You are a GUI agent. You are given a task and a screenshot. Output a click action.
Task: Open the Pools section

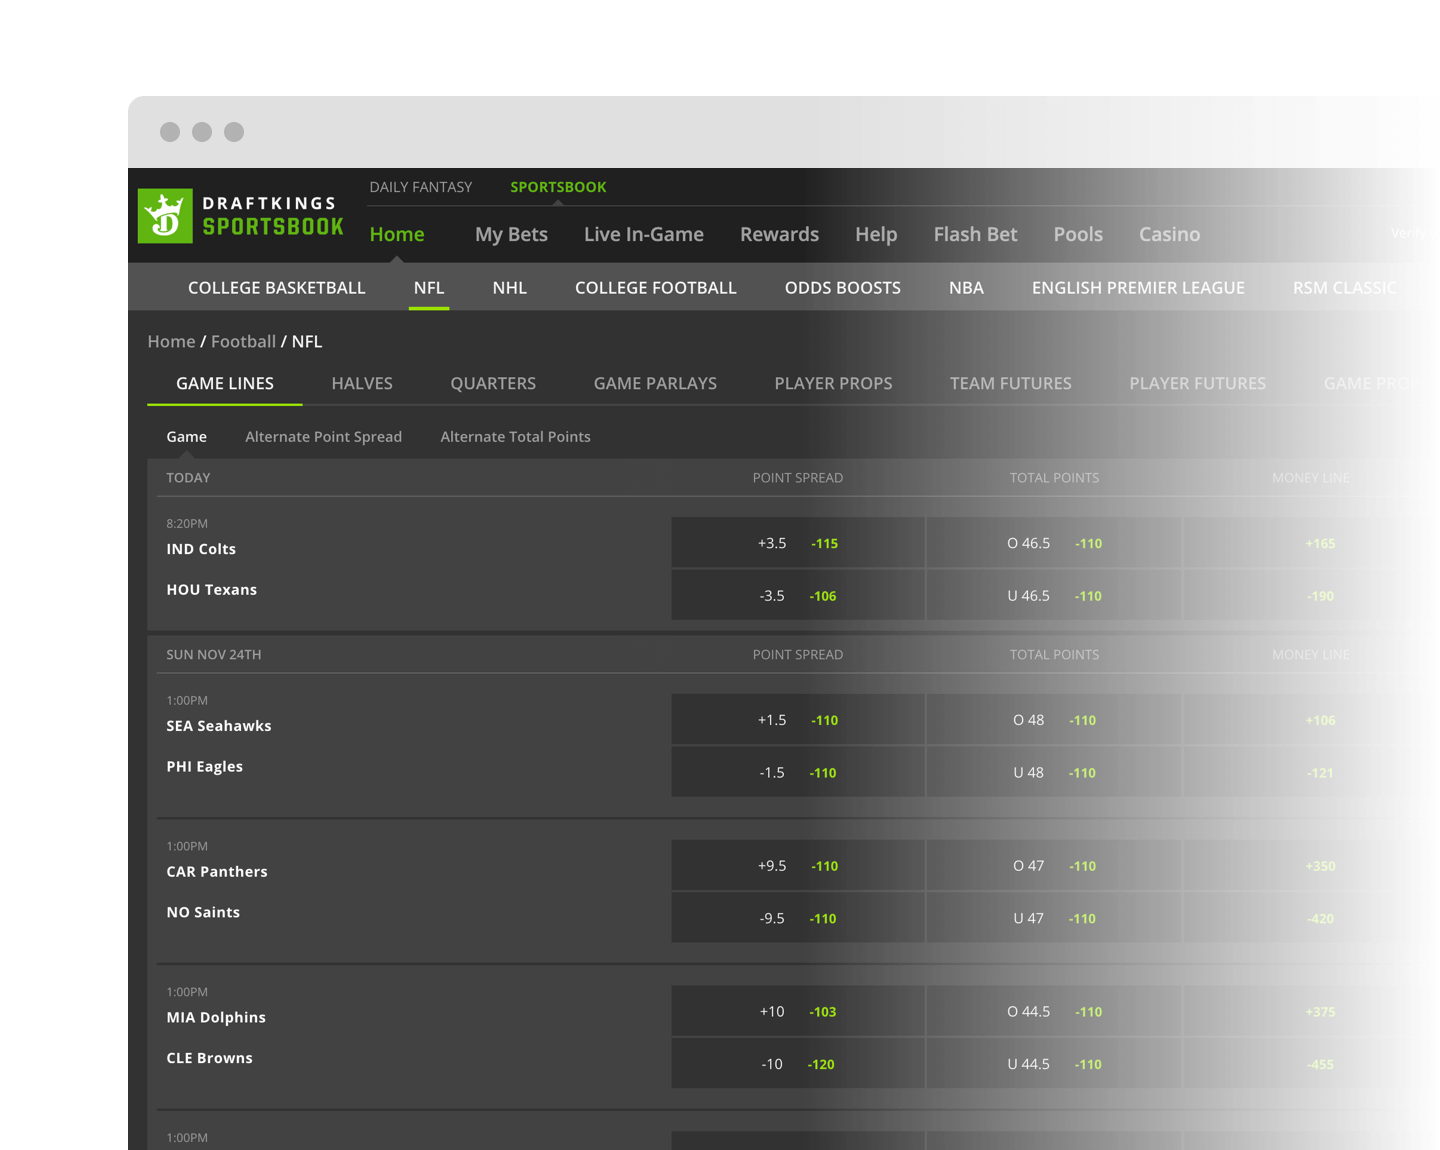[1078, 234]
